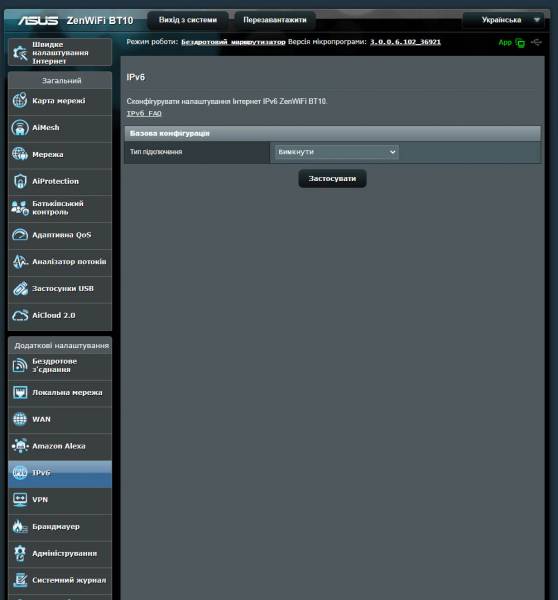Click the Додаткові налаштування section header
Image resolution: width=558 pixels, height=600 pixels.
point(61,346)
